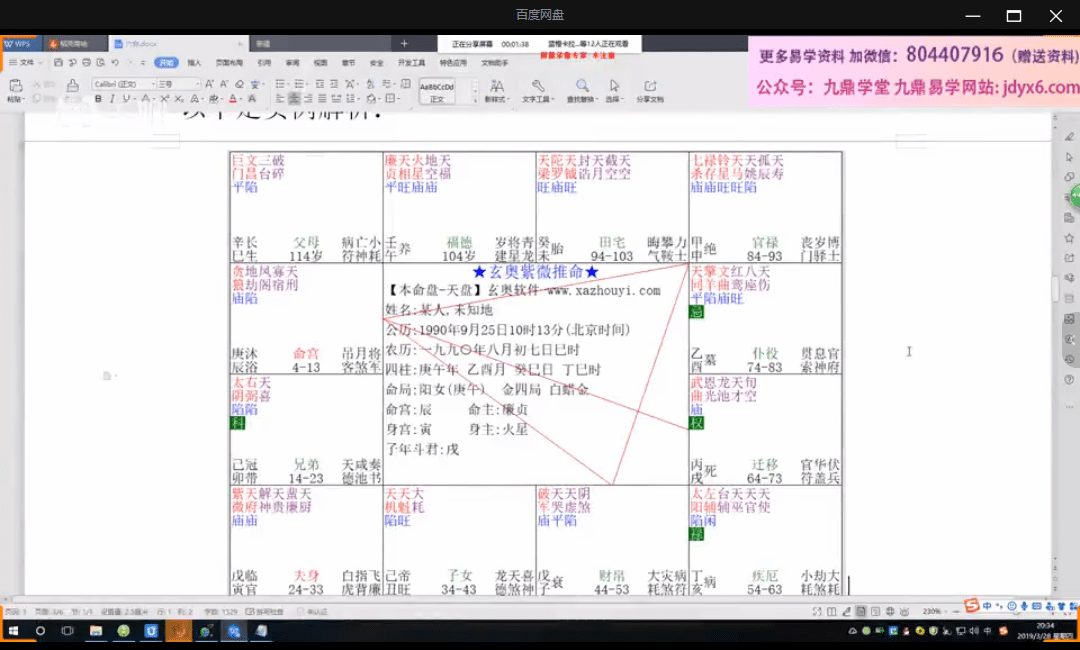Expand the New Style dropdown

coord(494,89)
